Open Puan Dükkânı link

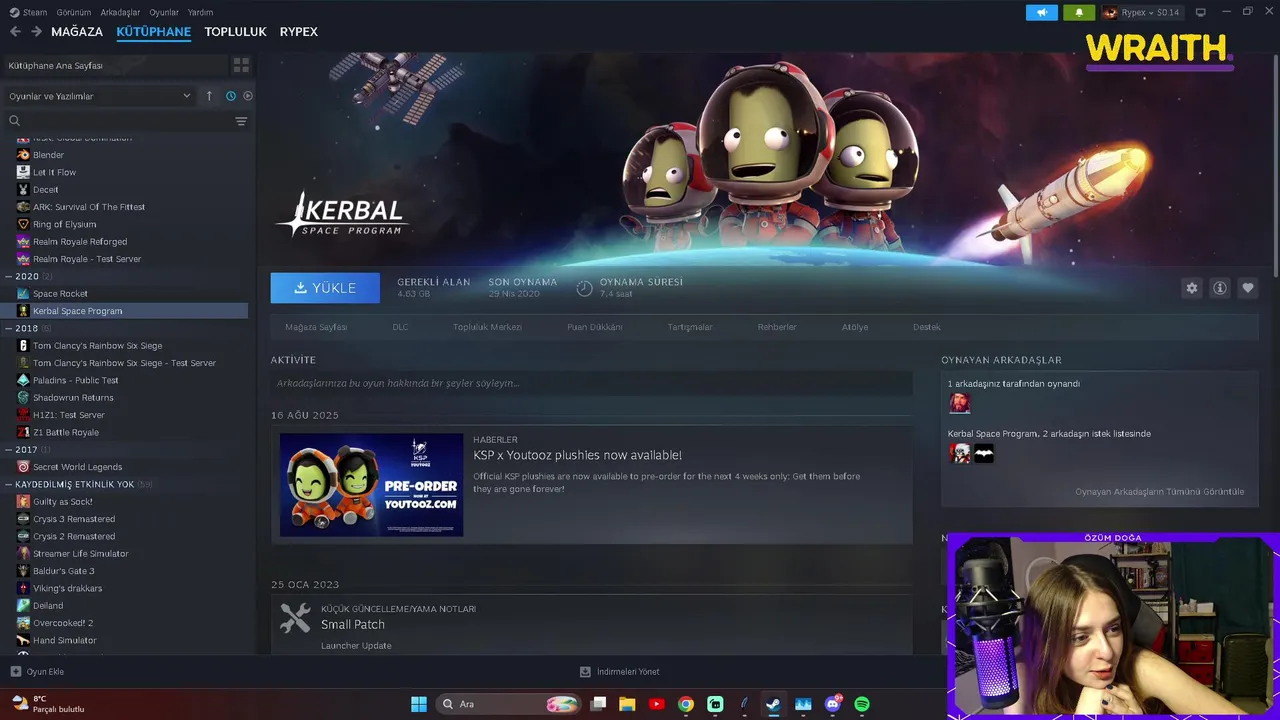(x=594, y=327)
